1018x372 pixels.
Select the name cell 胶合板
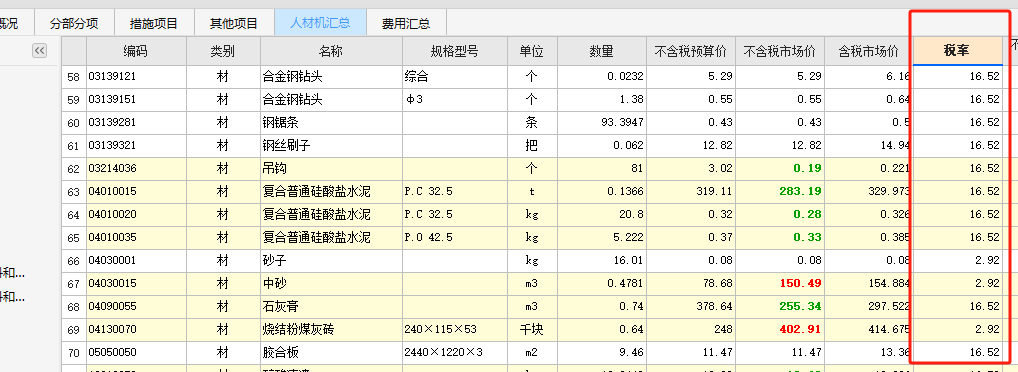point(331,353)
